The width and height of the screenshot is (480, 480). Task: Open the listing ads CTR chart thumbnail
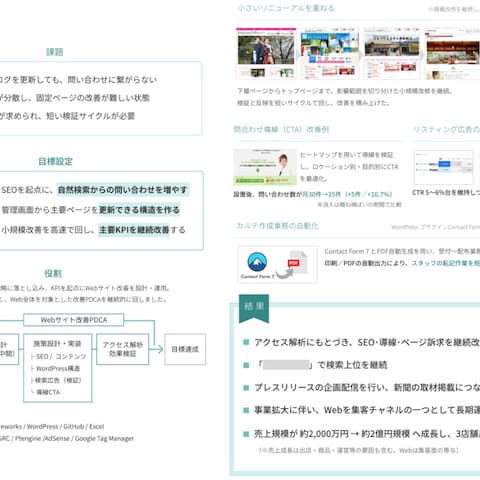click(x=444, y=167)
